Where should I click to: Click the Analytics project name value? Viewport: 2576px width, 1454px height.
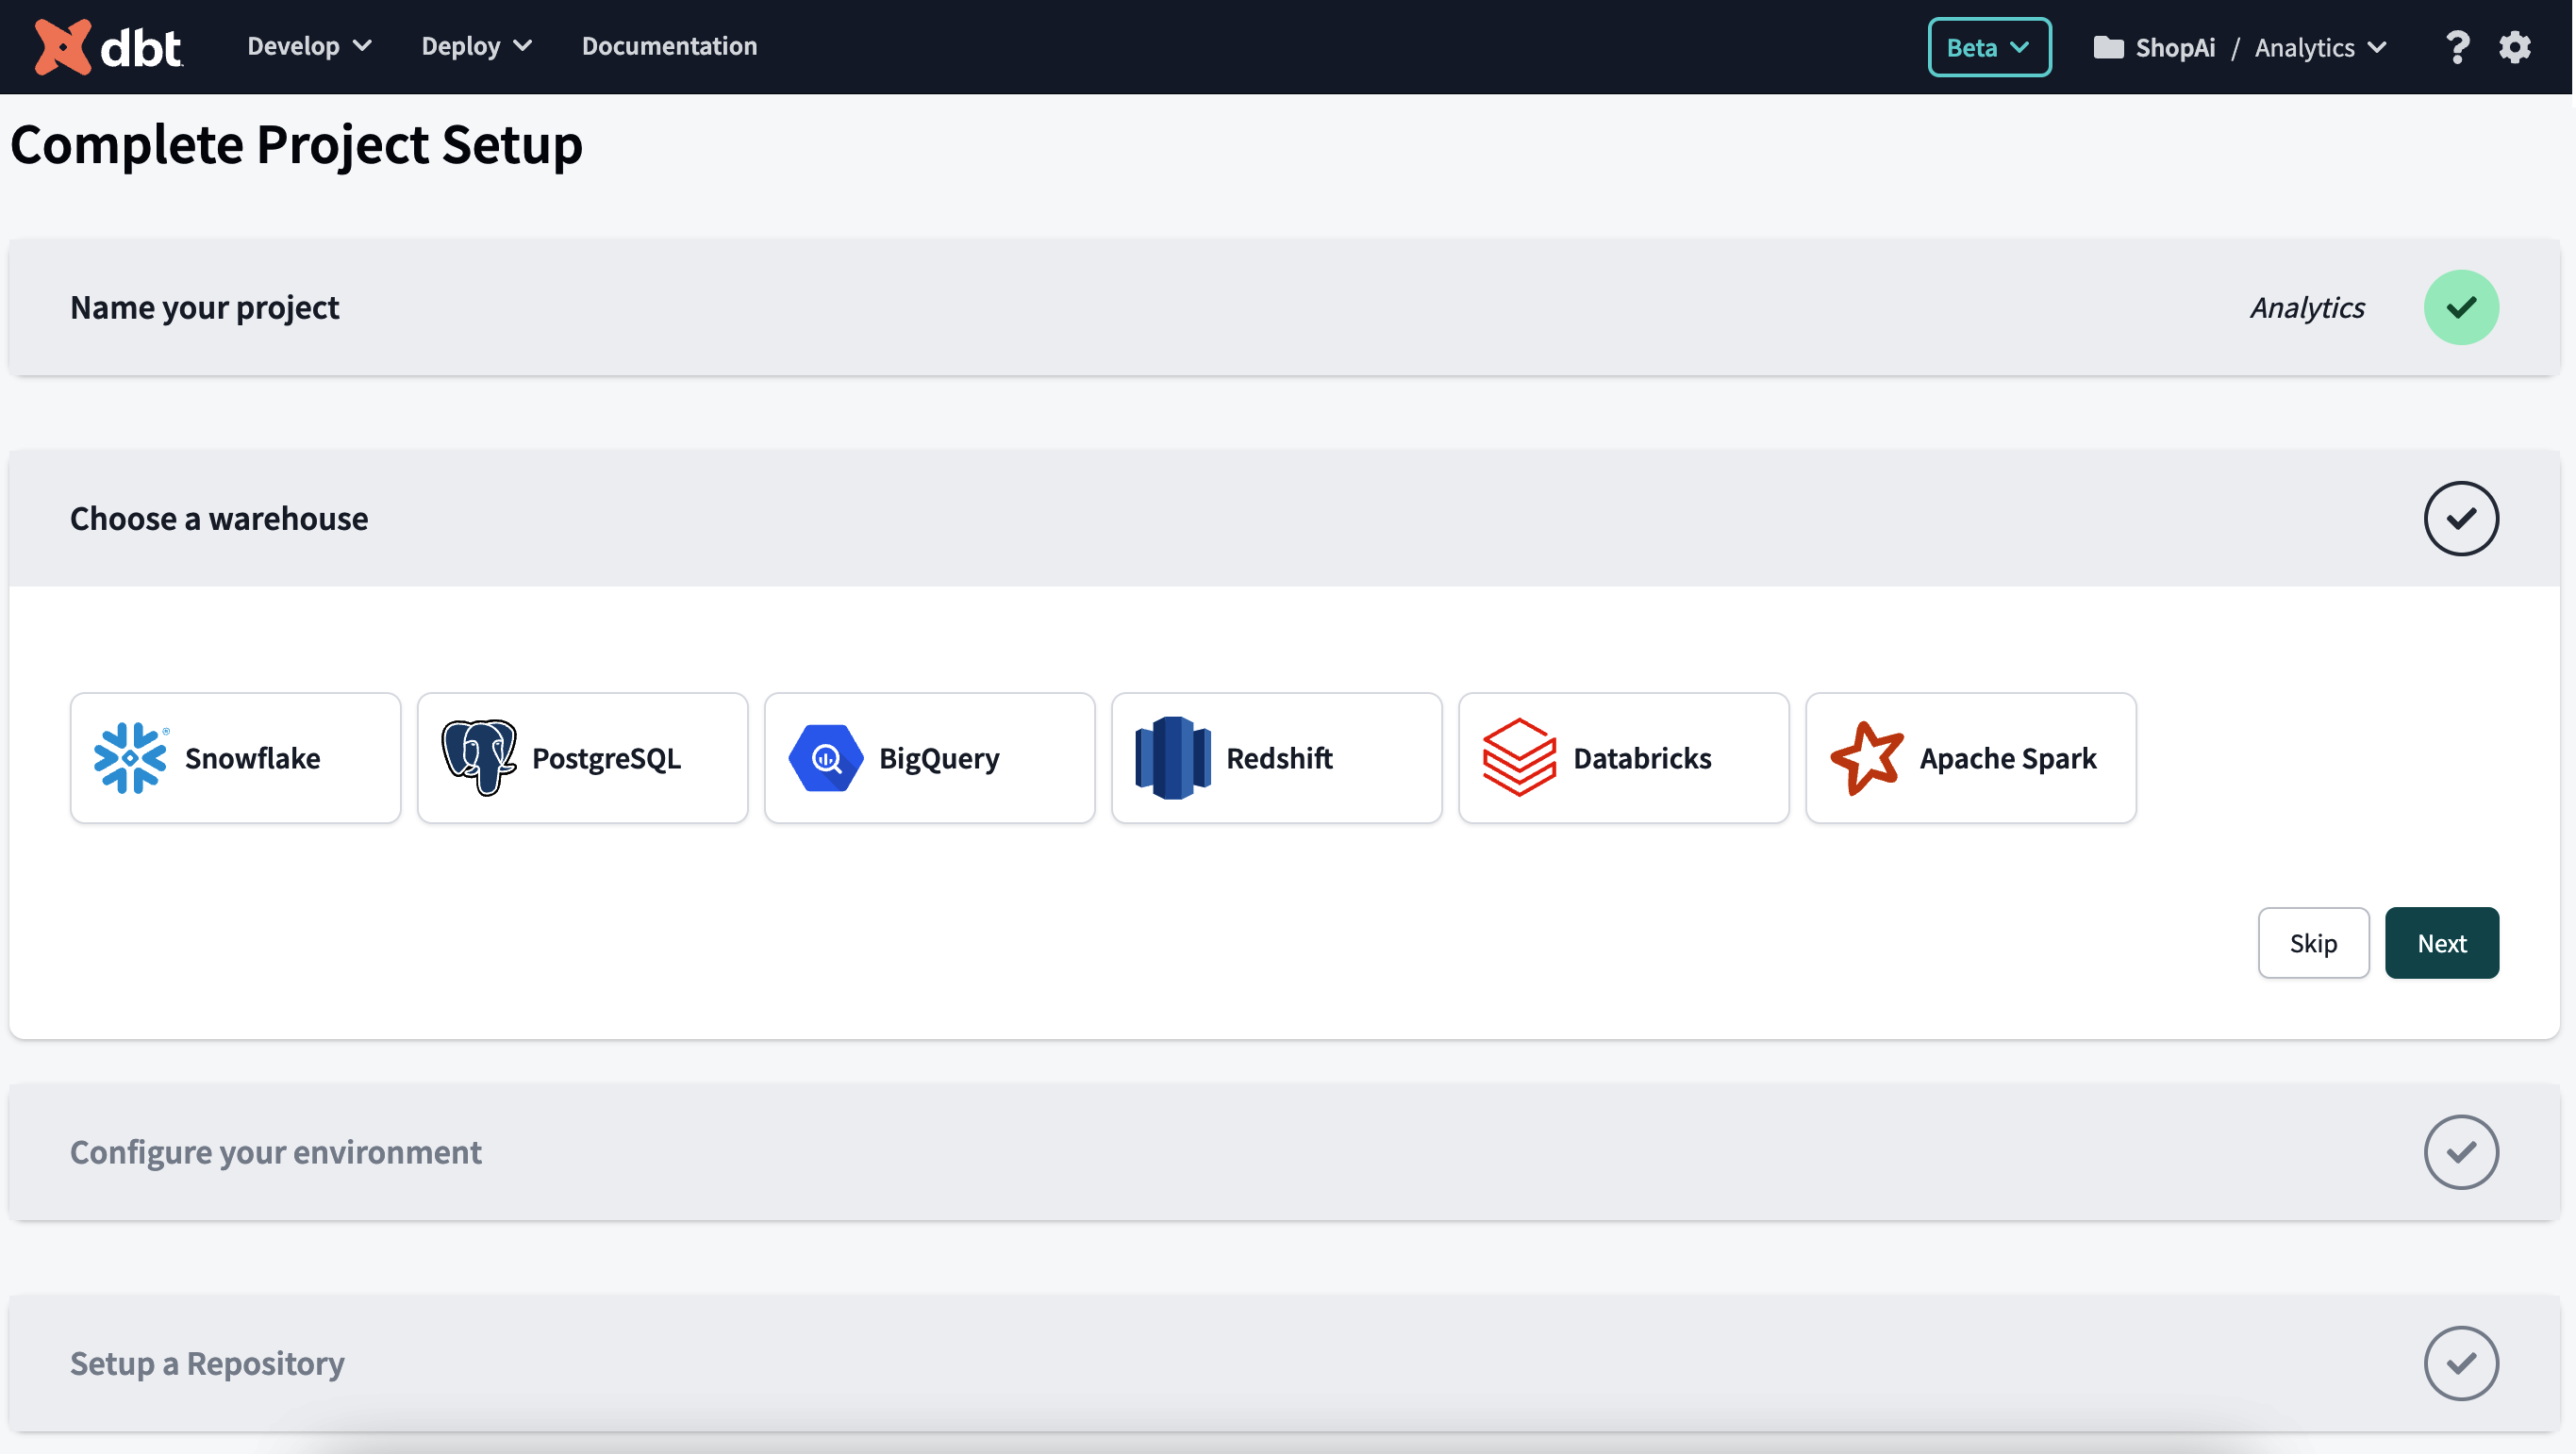click(x=2307, y=308)
